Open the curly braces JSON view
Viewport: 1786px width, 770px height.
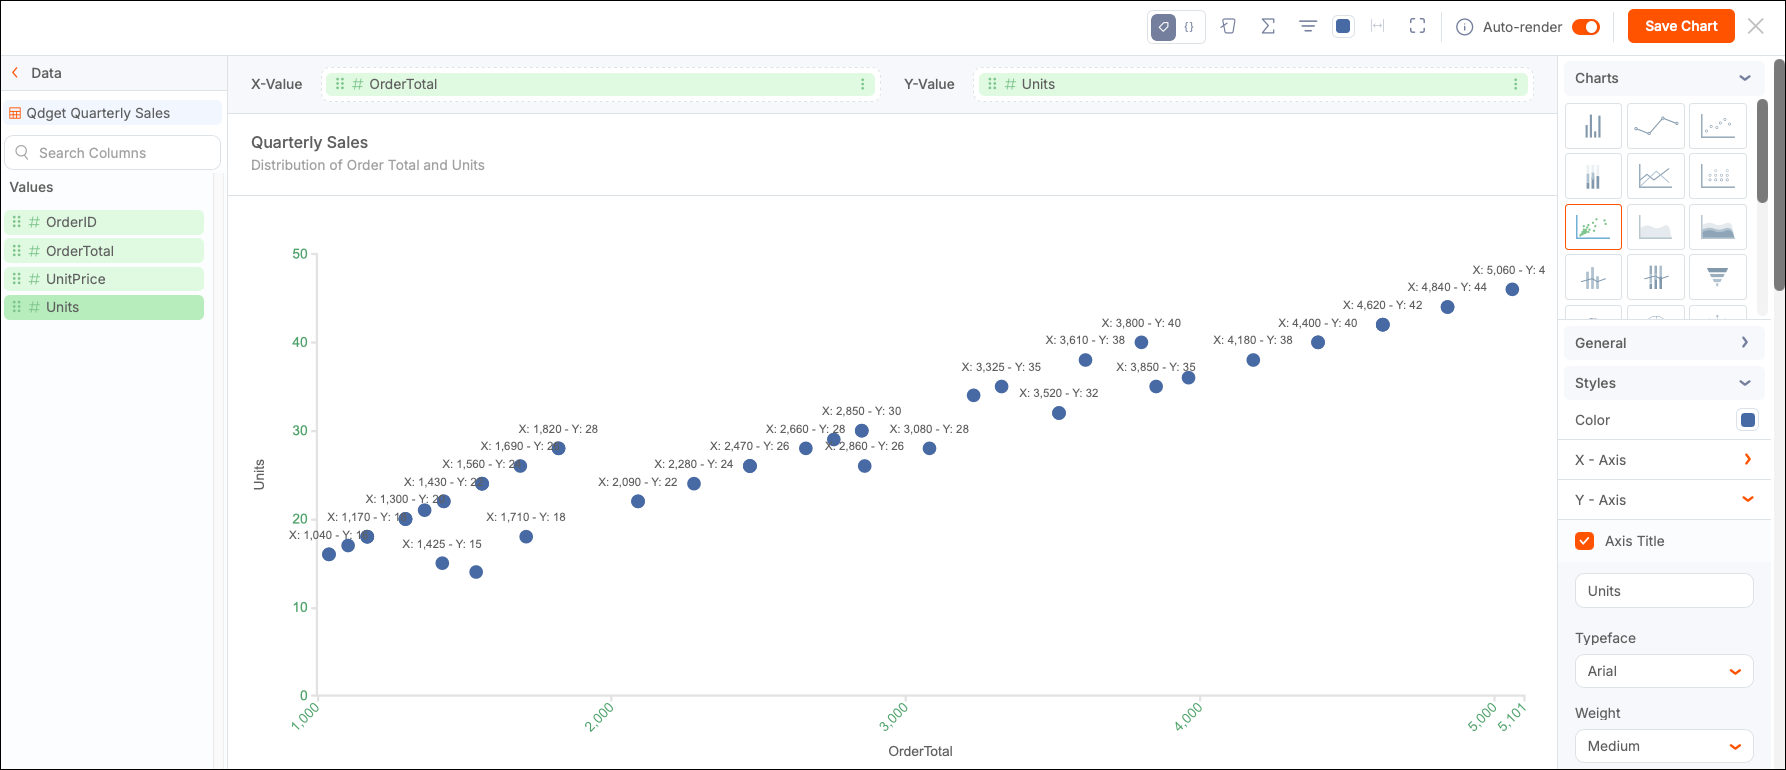(x=1189, y=27)
